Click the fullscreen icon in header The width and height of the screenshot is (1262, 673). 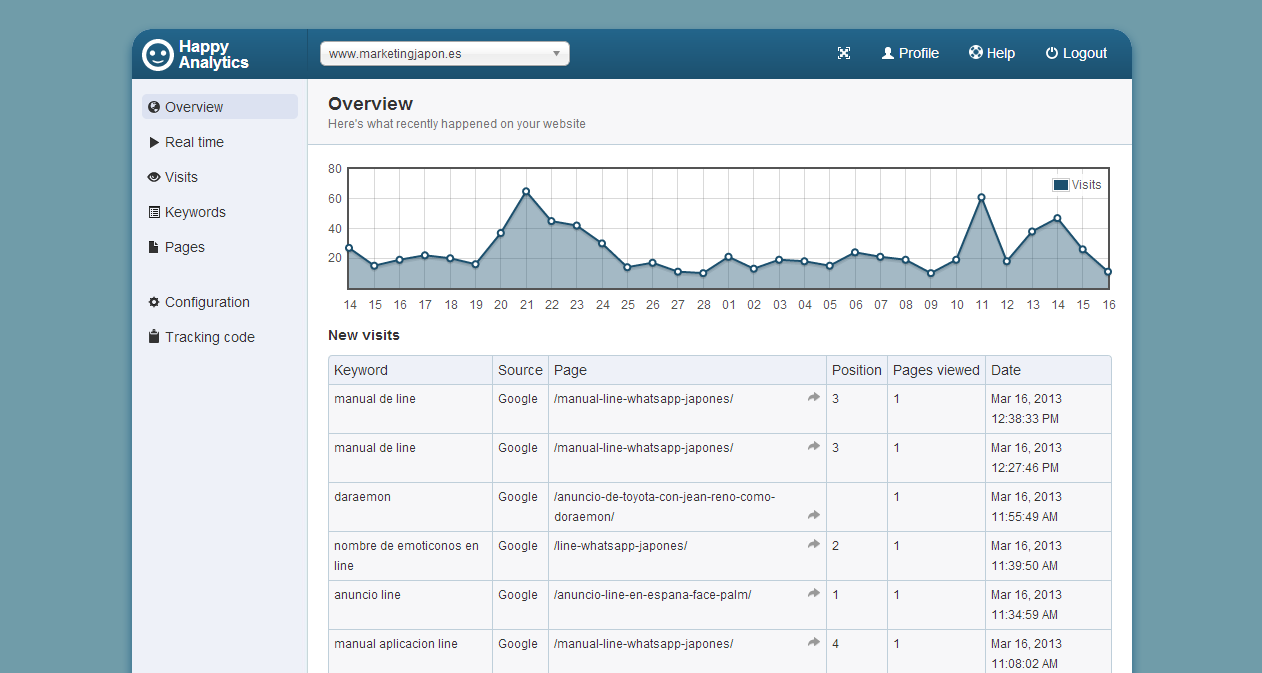coord(843,54)
